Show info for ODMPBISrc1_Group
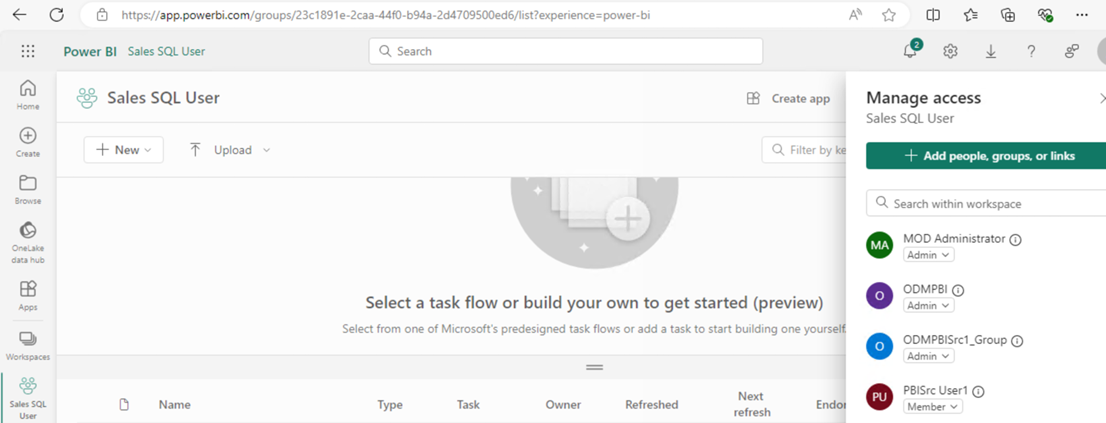This screenshot has height=423, width=1106. click(x=1017, y=341)
